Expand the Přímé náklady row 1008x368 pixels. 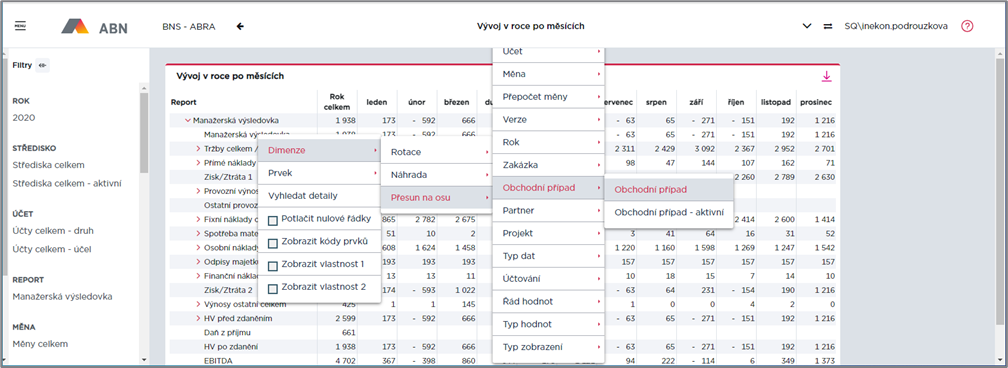199,163
